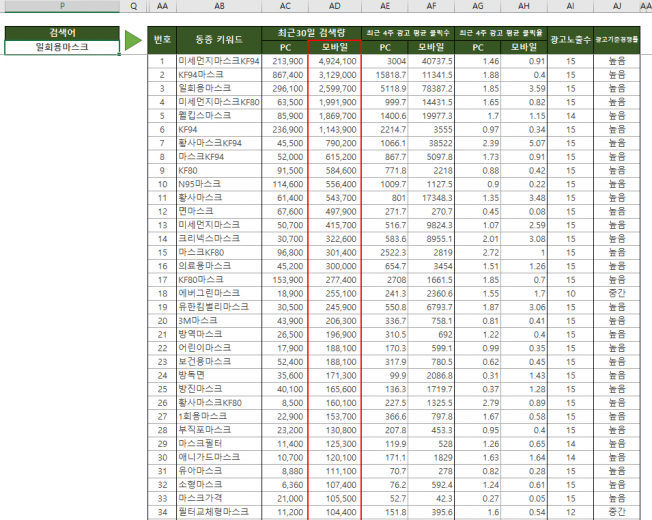The image size is (652, 520).
Task: Select keyword cell 필터교체형마스크
Action: [219, 512]
